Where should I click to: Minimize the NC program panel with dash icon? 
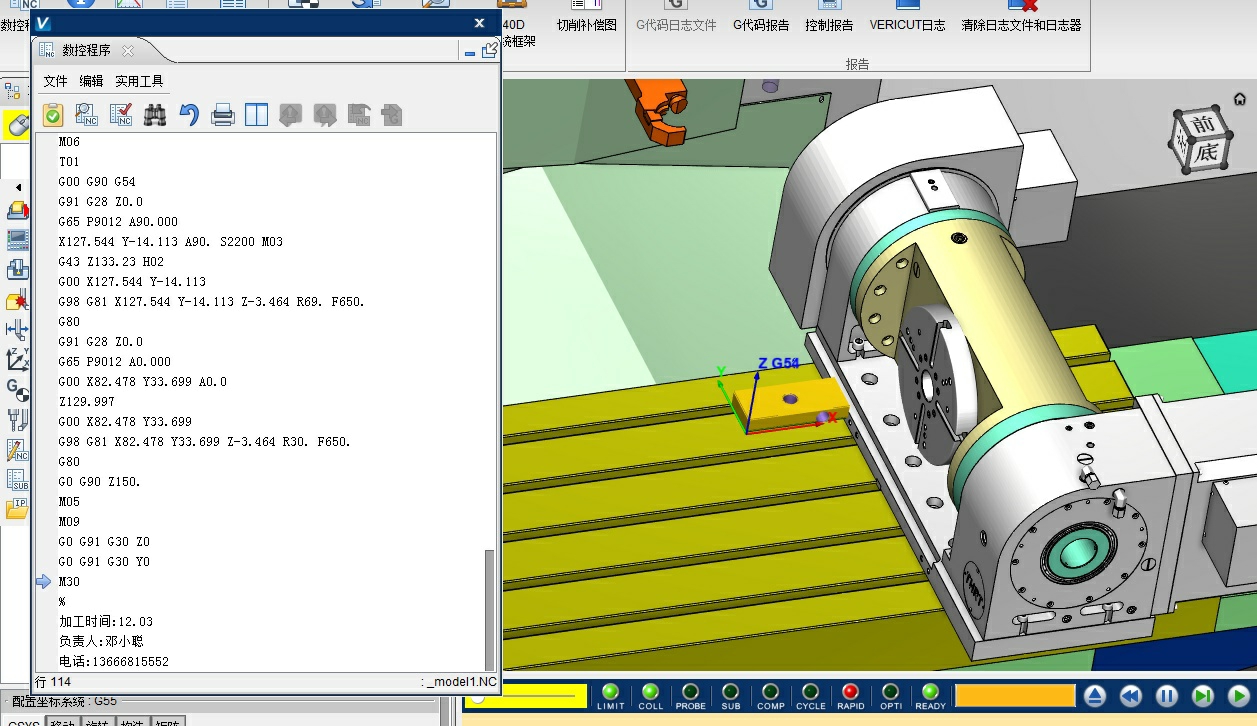[470, 52]
